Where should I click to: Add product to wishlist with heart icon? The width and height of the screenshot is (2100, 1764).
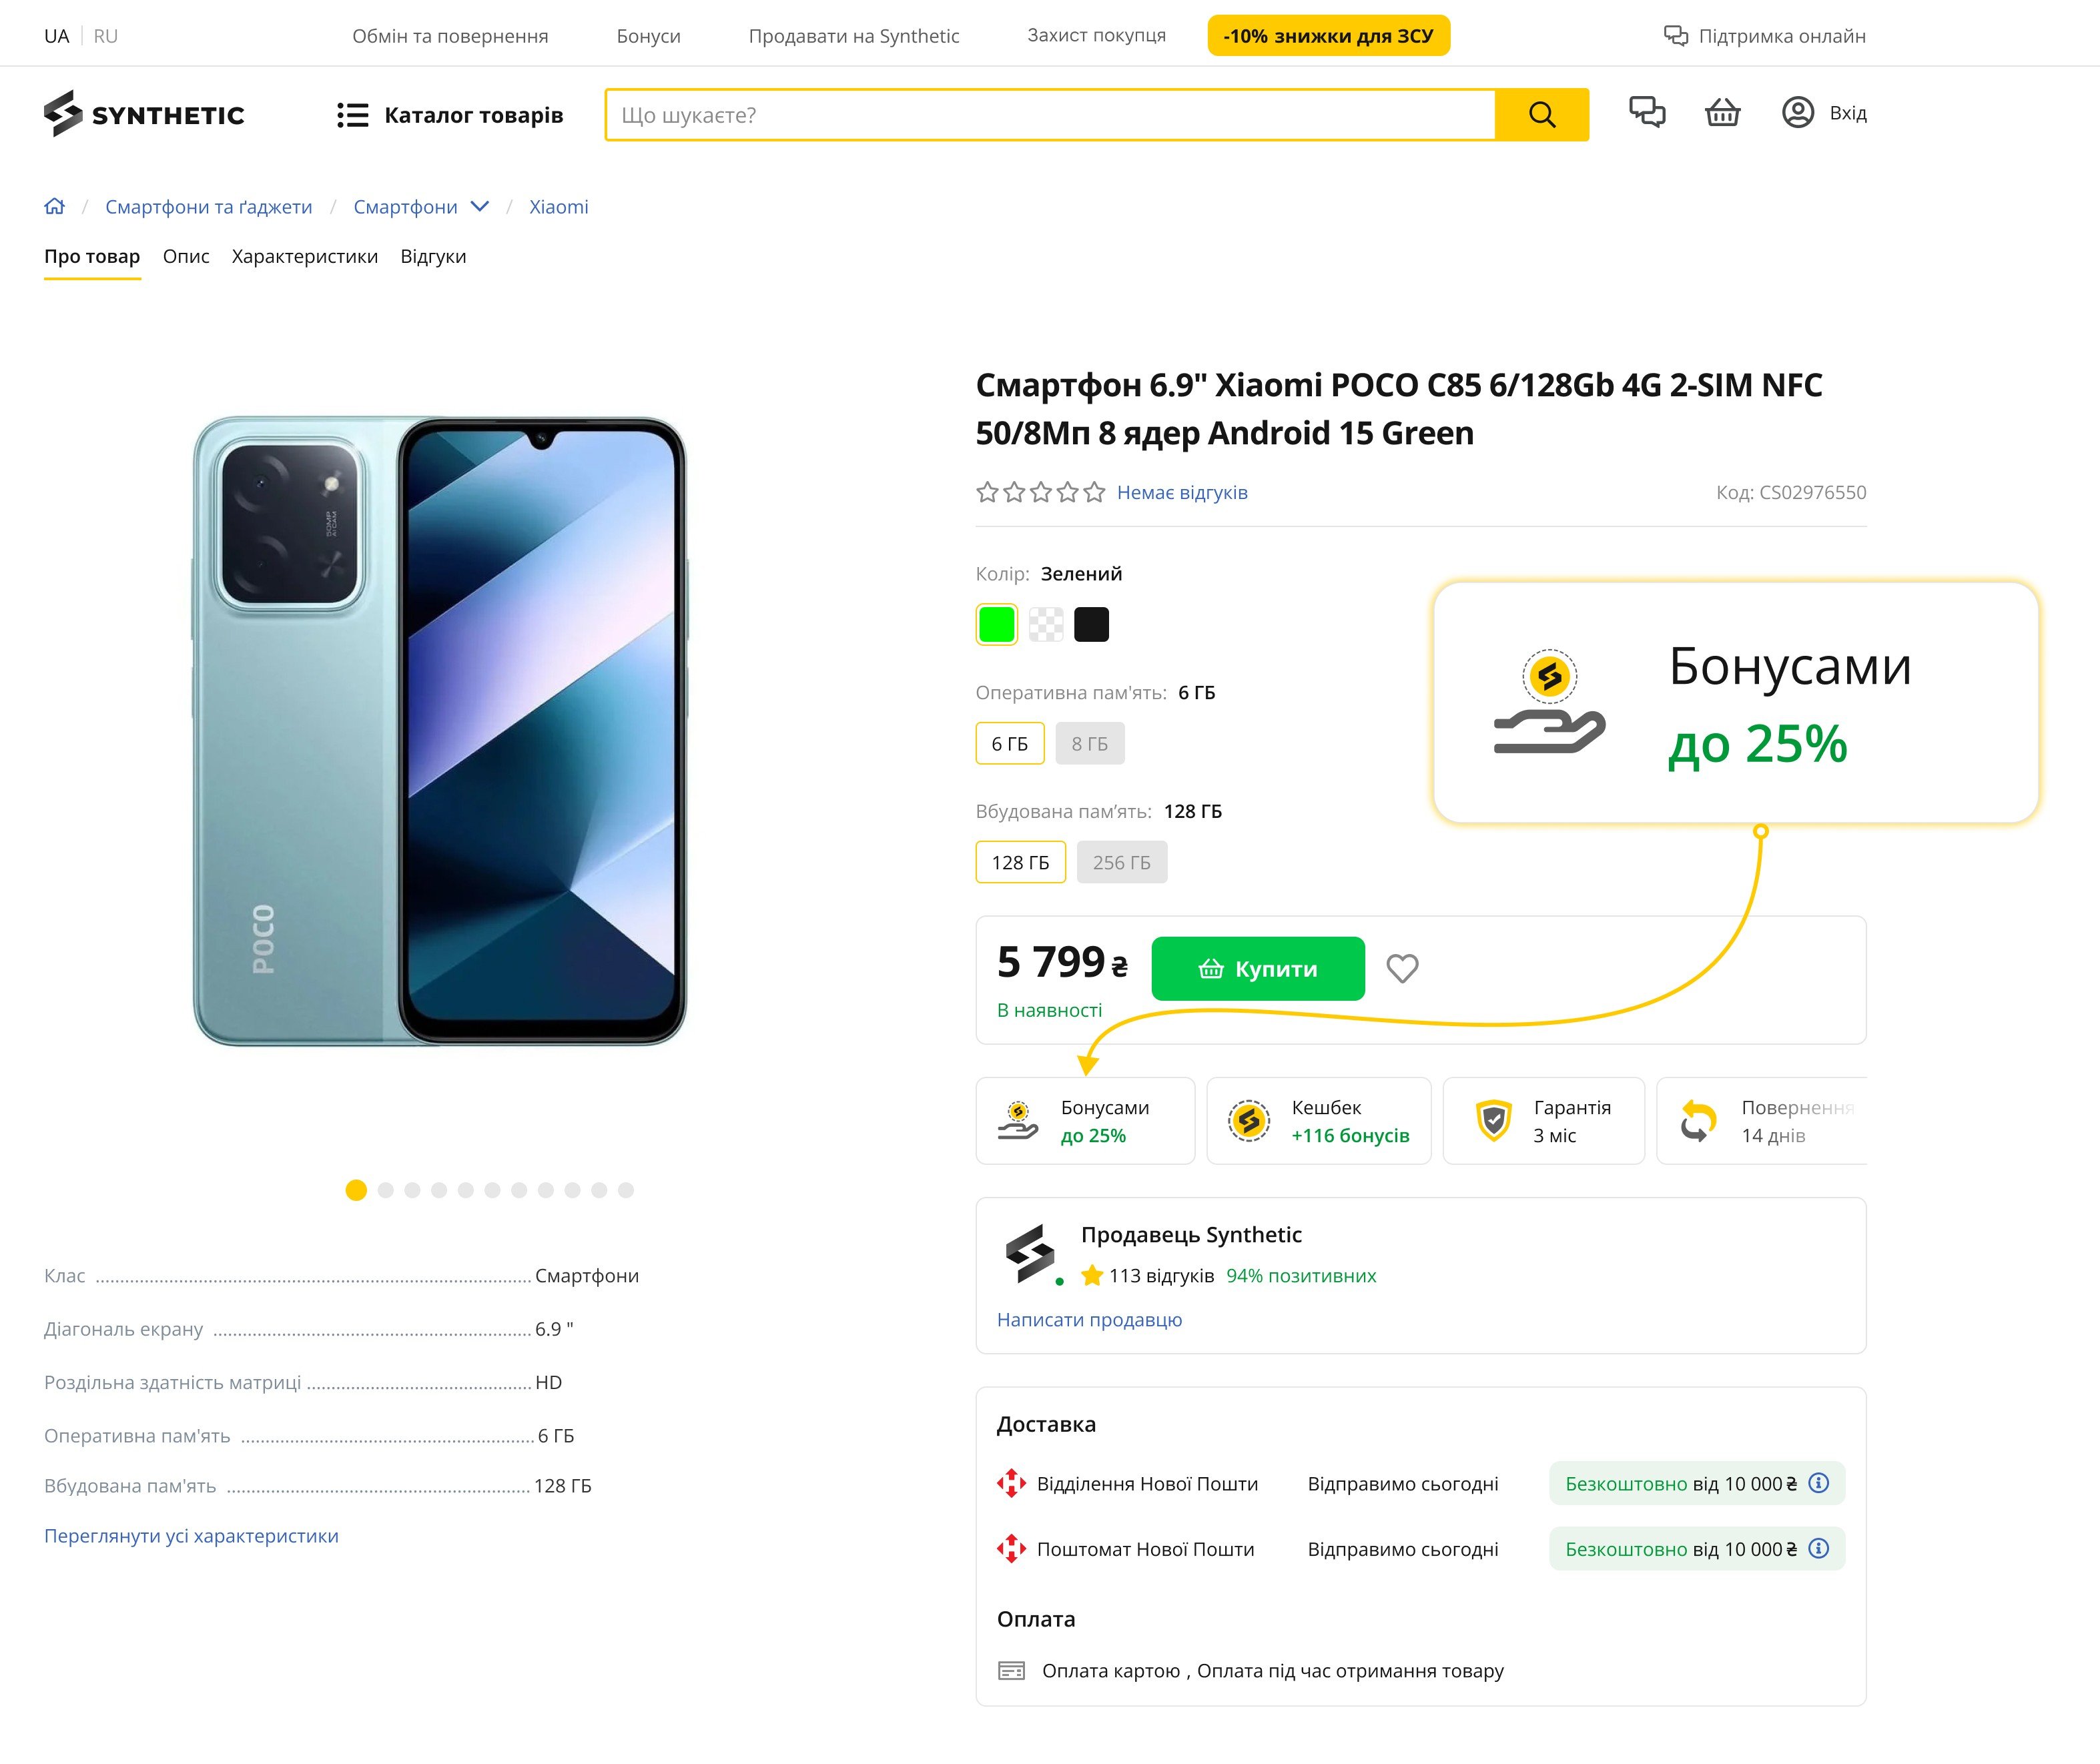click(1402, 968)
